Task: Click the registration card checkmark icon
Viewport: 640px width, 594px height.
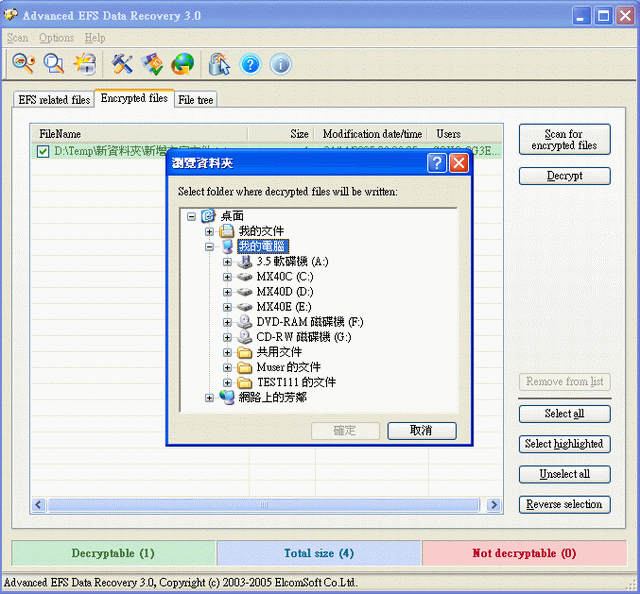Action: [x=152, y=64]
